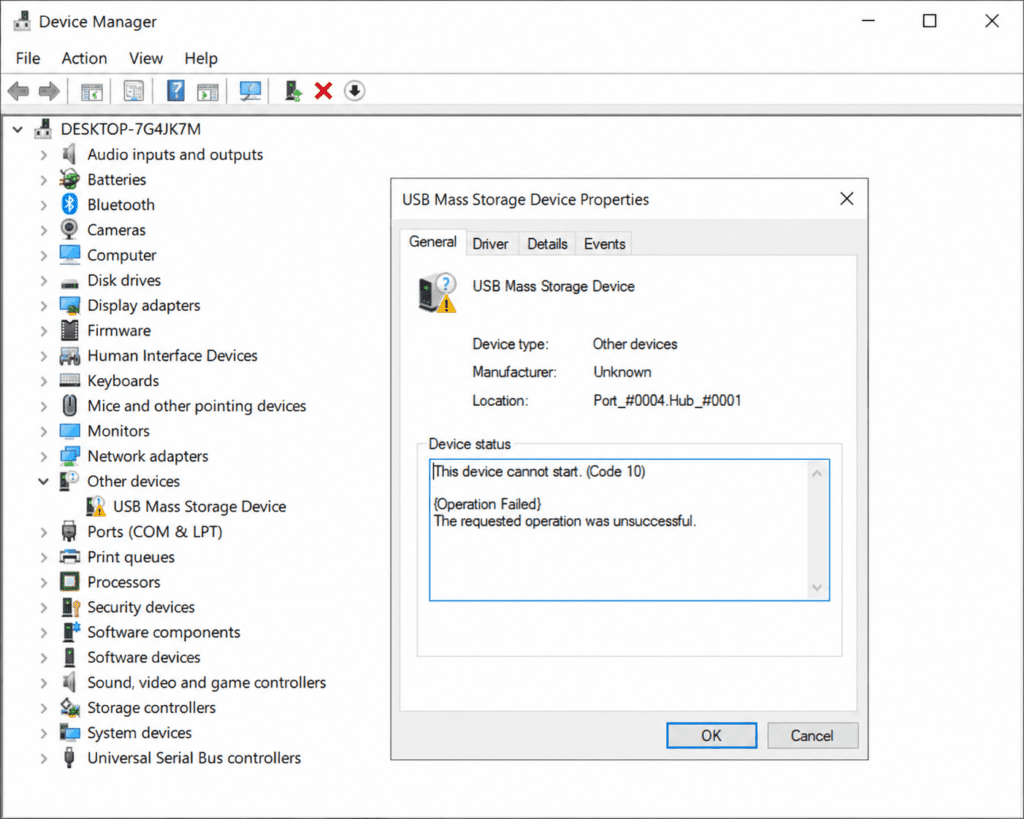1024x819 pixels.
Task: Expand Audio inputs and outputs
Action: (x=43, y=155)
